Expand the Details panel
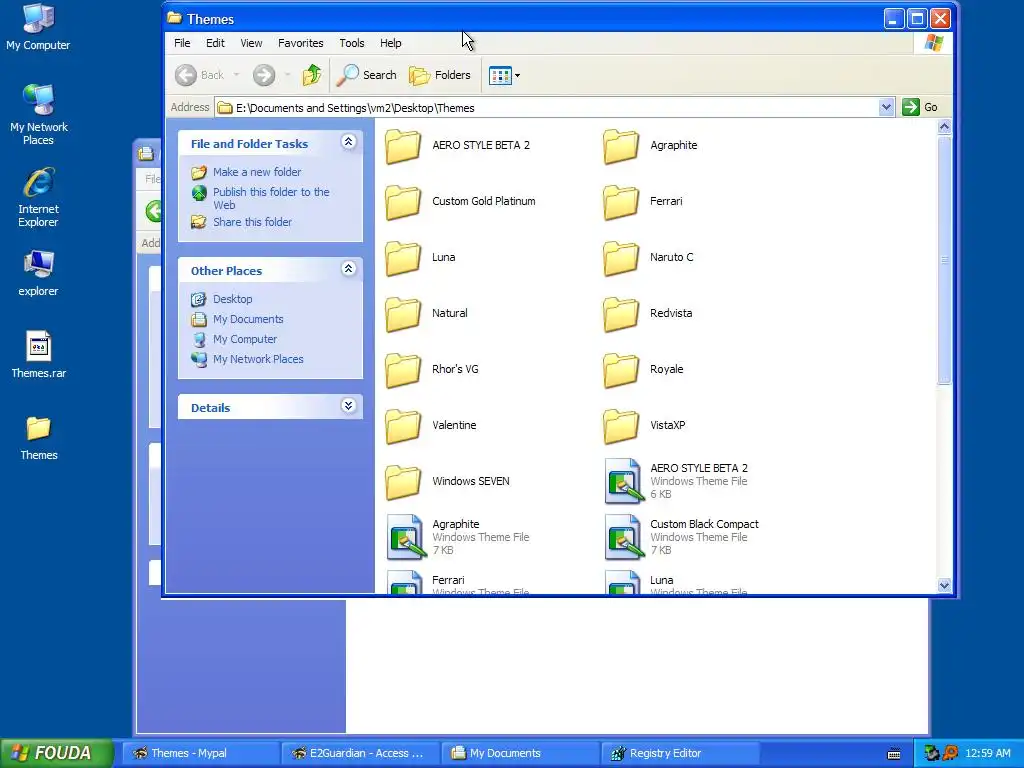This screenshot has width=1024, height=768. coord(349,406)
